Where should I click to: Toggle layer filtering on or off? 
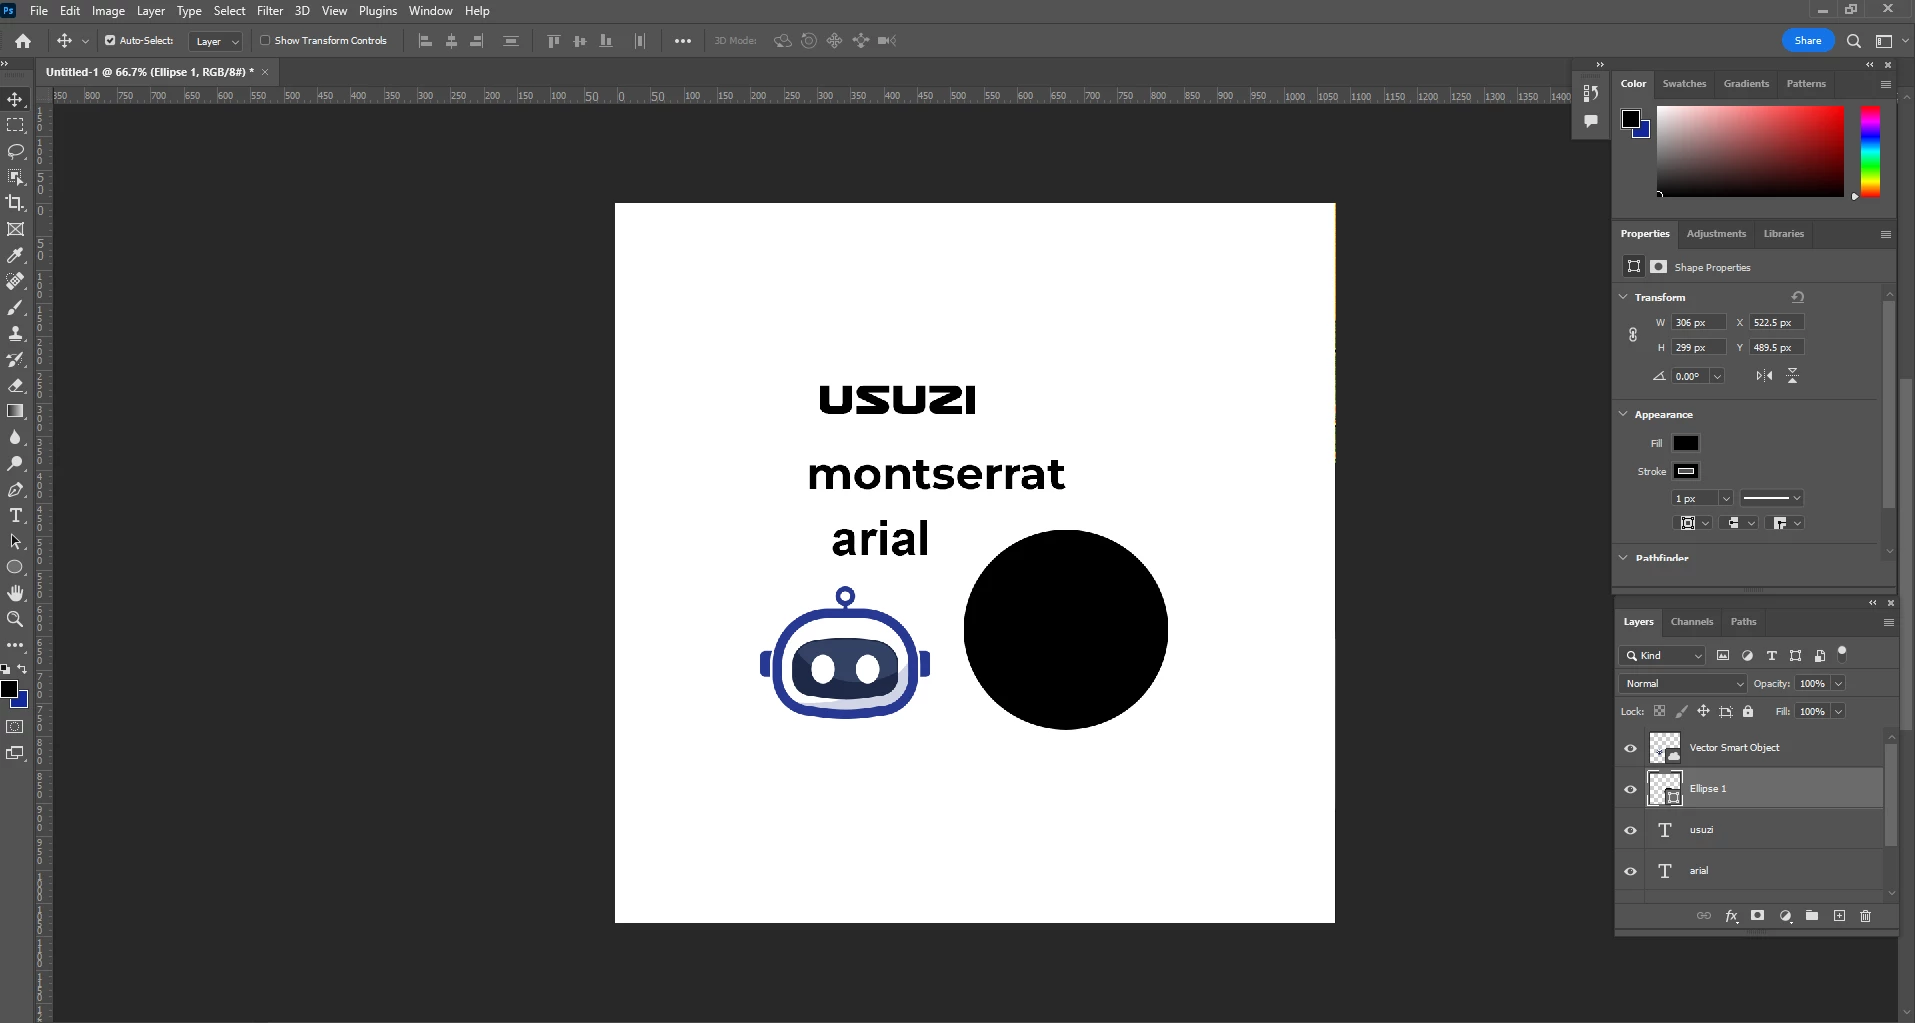pos(1842,654)
